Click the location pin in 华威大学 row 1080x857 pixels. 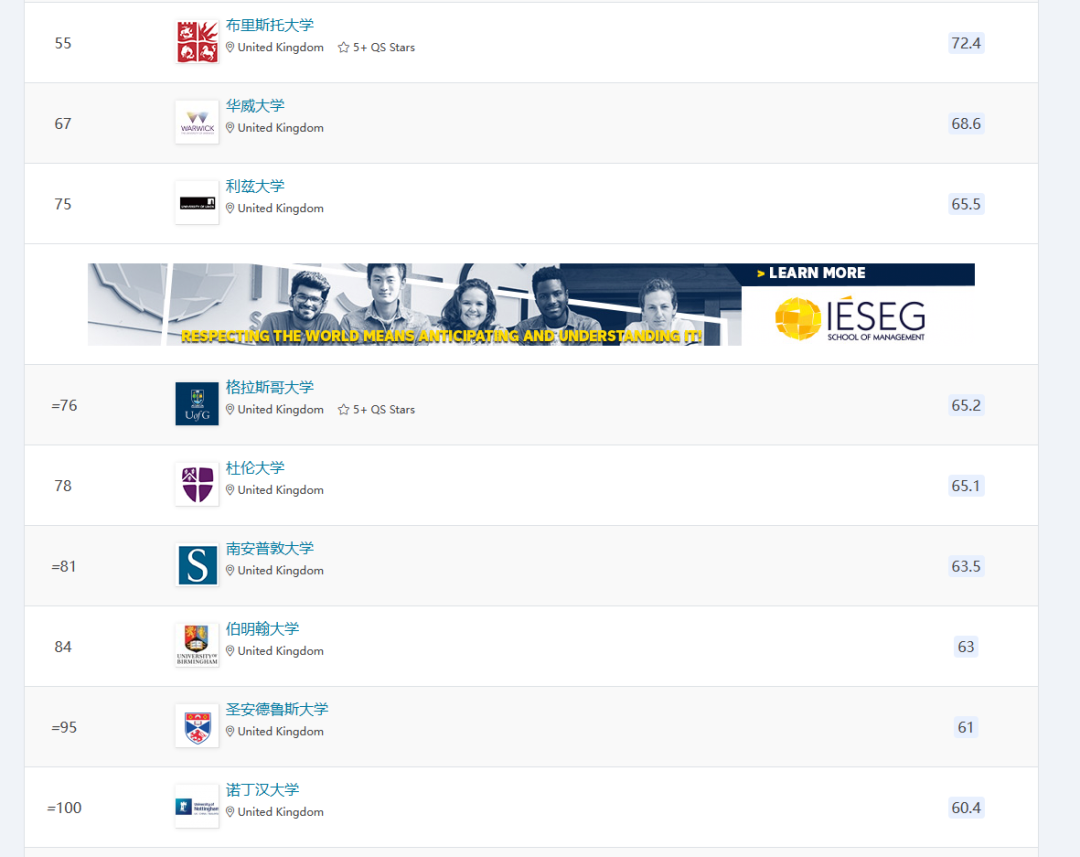pos(230,128)
